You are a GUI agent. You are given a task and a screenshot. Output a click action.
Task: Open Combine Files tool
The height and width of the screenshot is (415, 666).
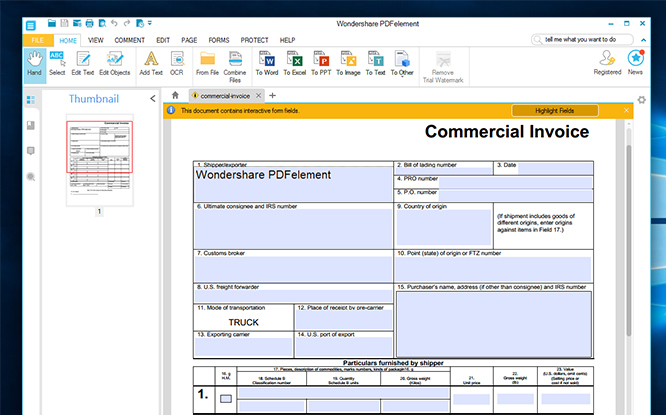pos(235,67)
